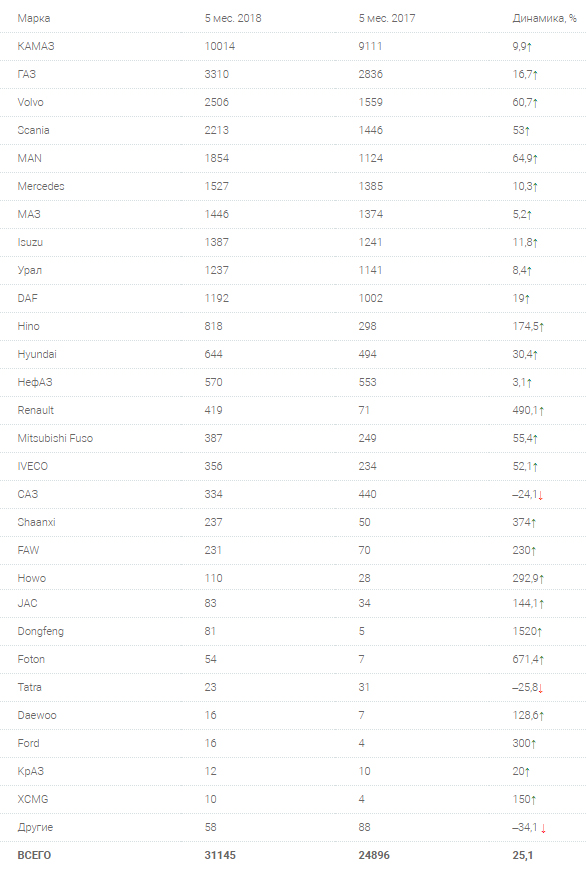Select the 5 мес. 2017 column header
586x877 pixels.
coord(387,18)
